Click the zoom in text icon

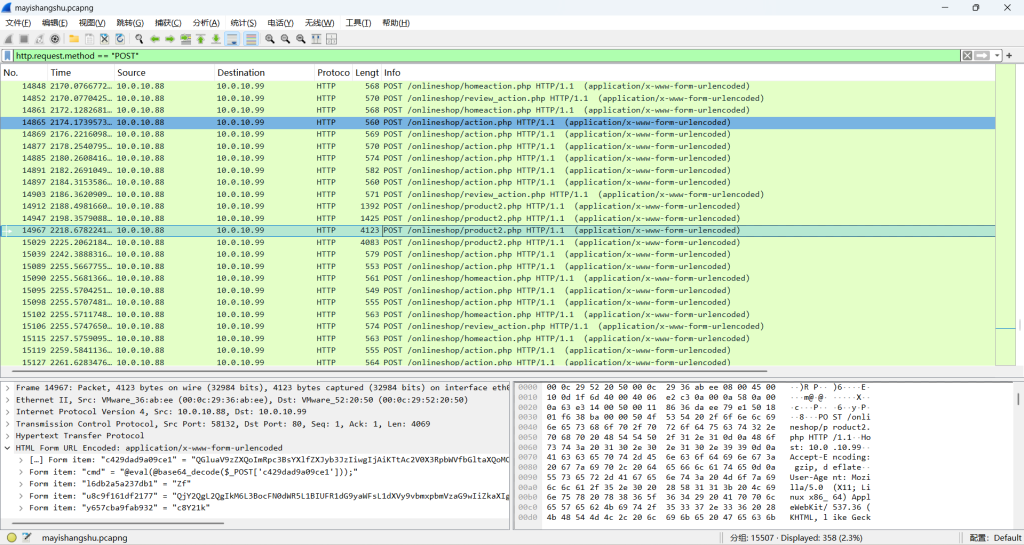coord(269,39)
